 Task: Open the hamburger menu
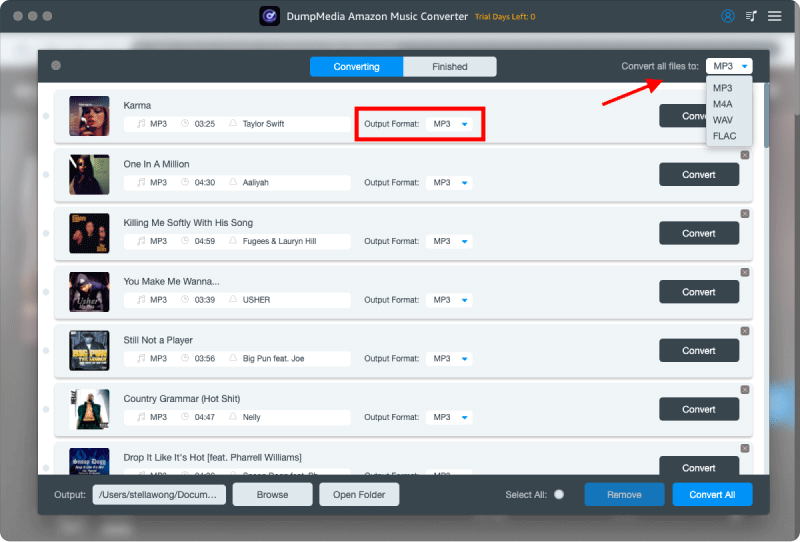pos(774,16)
